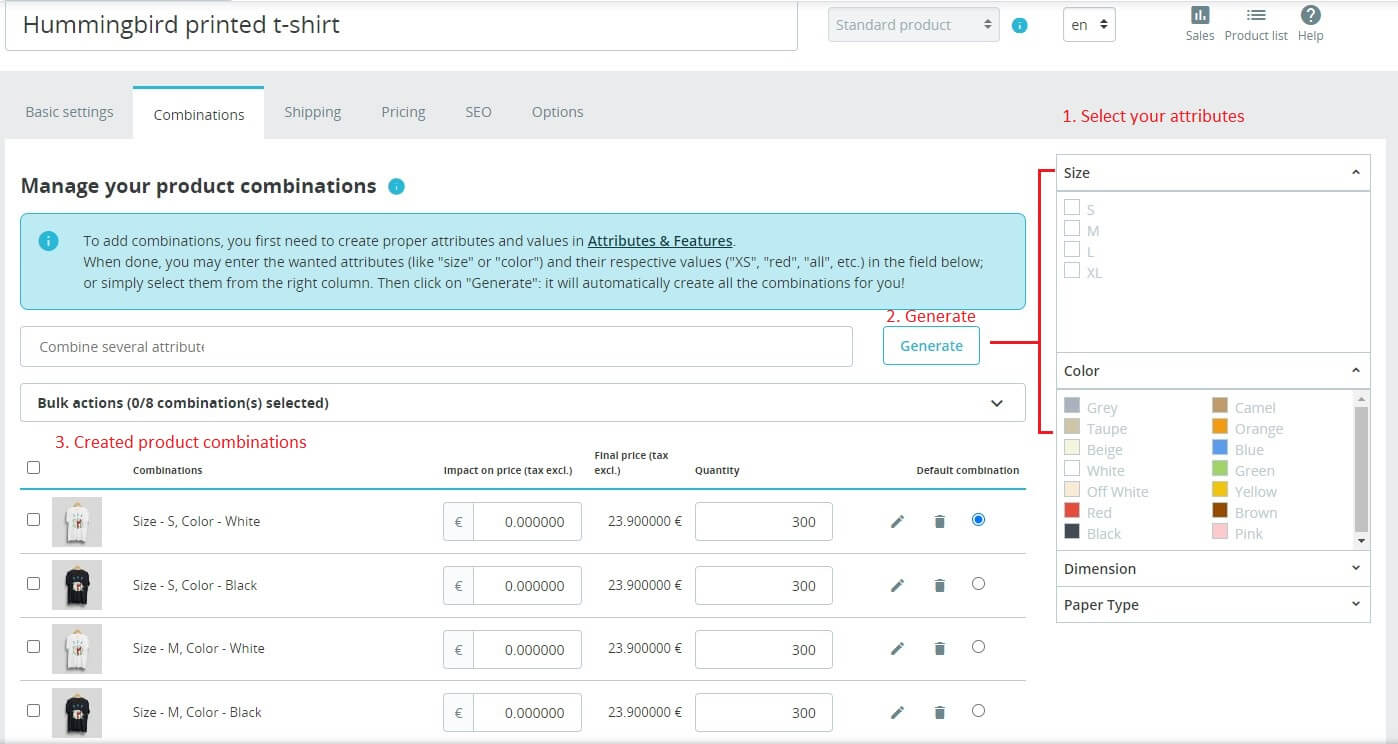This screenshot has height=744, width=1398.
Task: Open the Help icon
Action: coord(1311,15)
